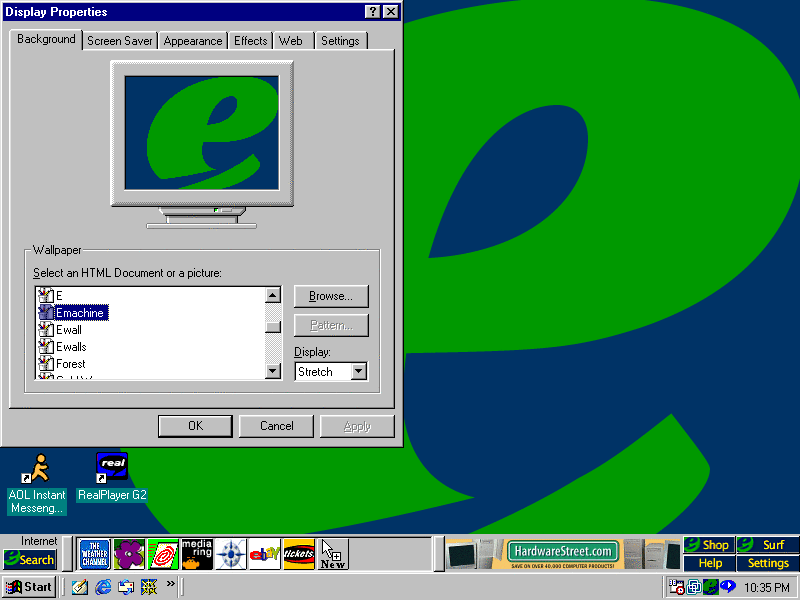This screenshot has width=800, height=600.
Task: Click the Internet Explorer quick launch icon
Action: click(102, 587)
